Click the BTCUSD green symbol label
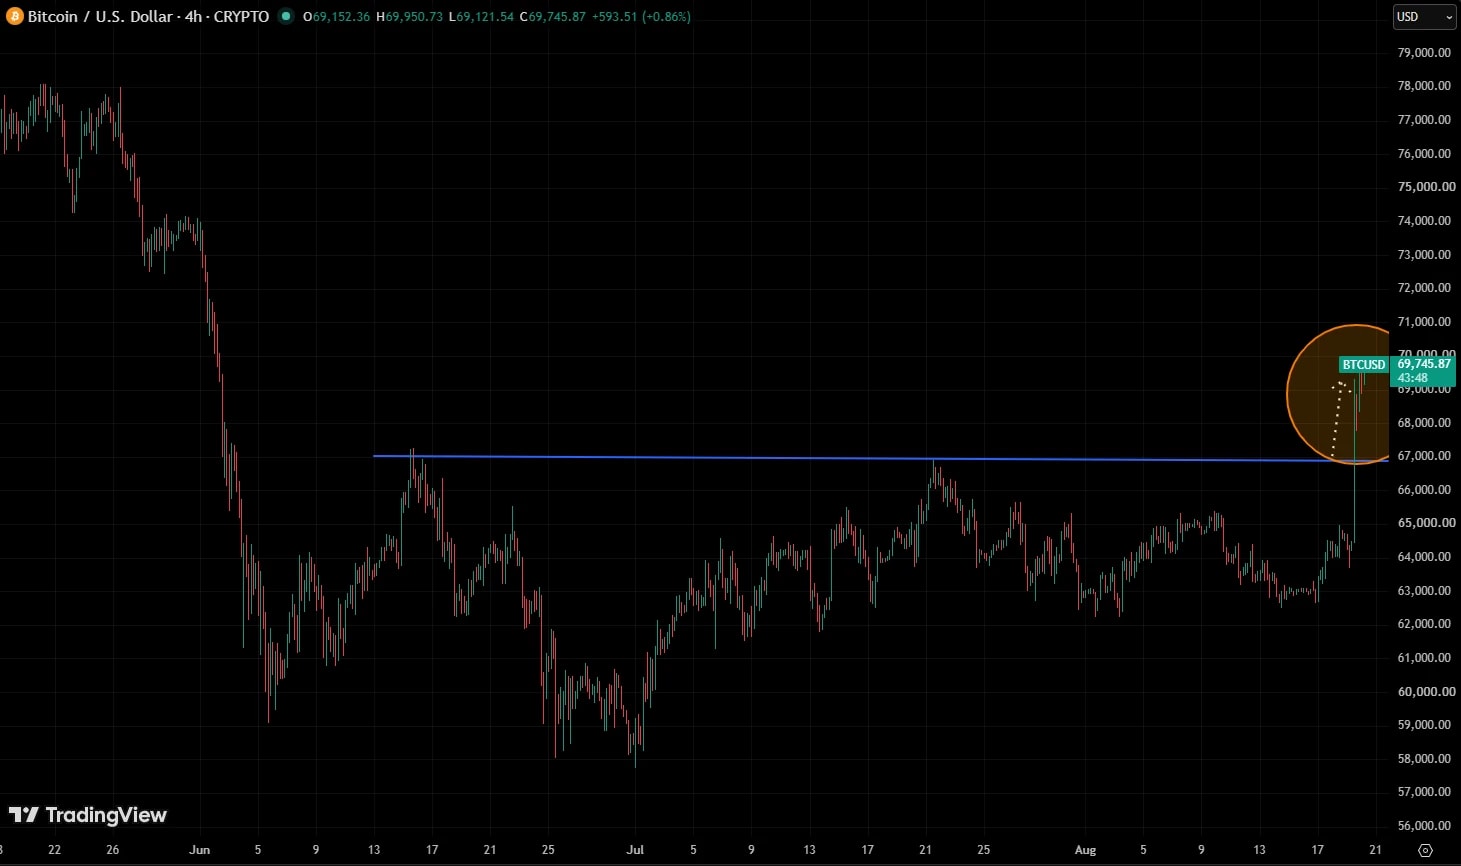Screen dimensions: 1461x866 pos(1363,365)
